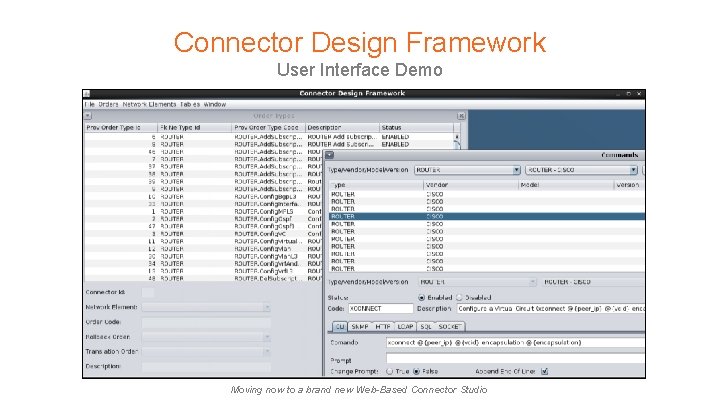This screenshot has width=720, height=405.
Task: Set Change Prompt to True
Action: (389, 371)
